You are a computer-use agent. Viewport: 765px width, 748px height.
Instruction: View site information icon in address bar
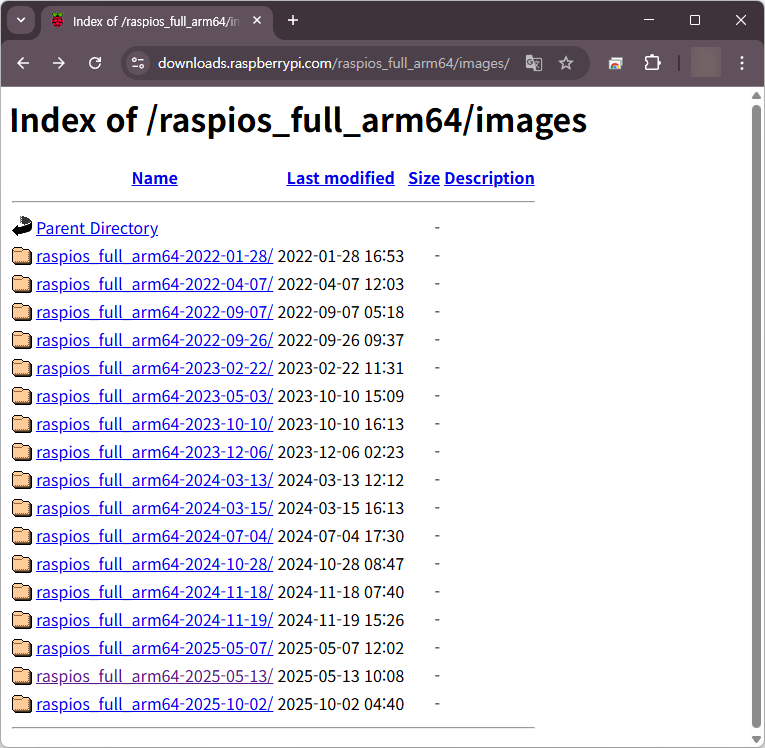(138, 63)
